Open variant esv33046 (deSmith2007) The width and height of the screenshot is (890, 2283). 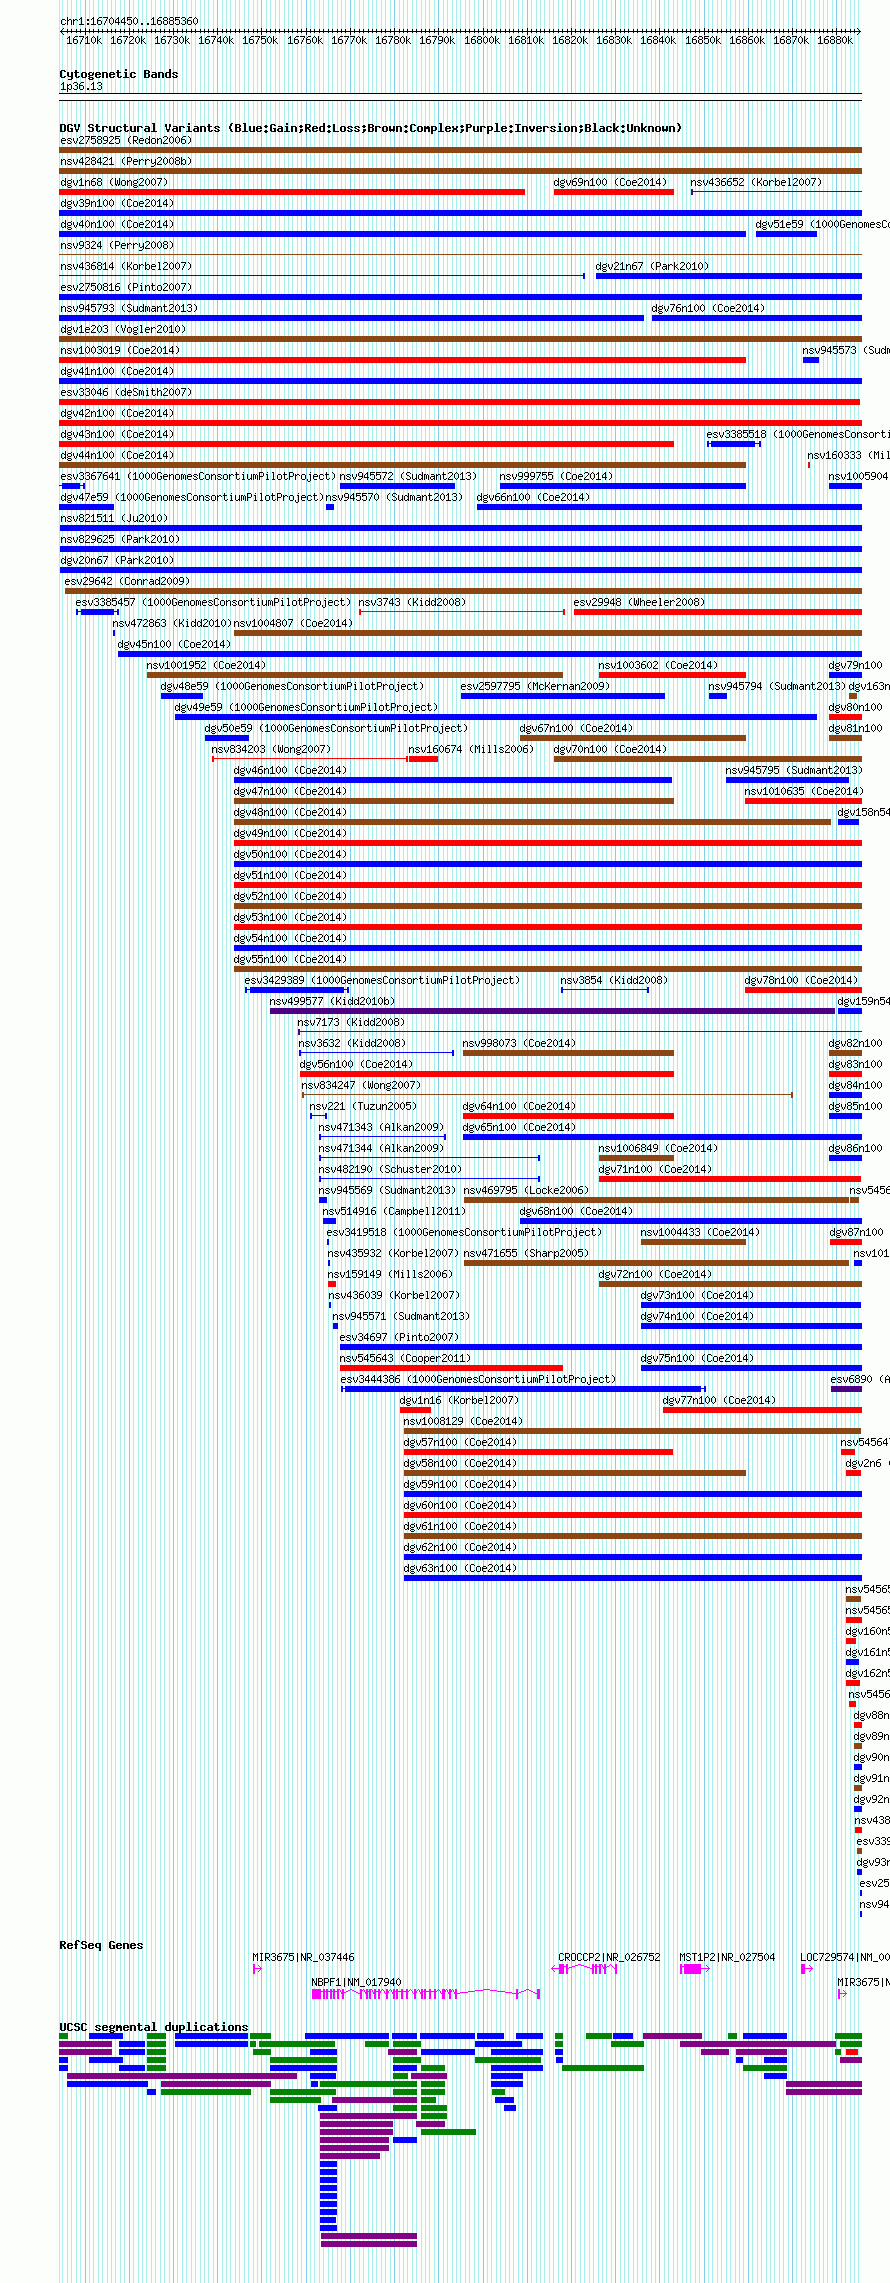[125, 392]
